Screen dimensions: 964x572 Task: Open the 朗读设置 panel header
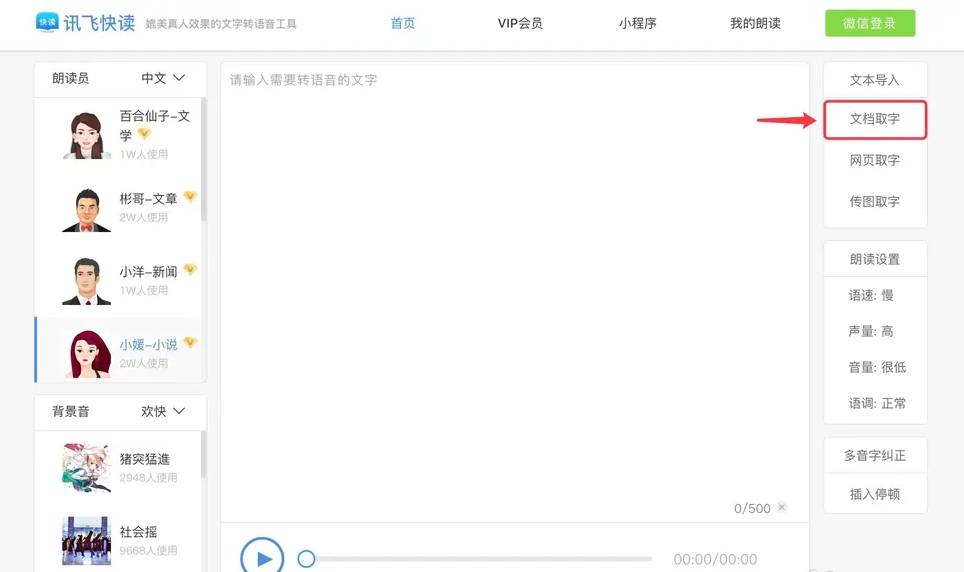pyautogui.click(x=875, y=259)
